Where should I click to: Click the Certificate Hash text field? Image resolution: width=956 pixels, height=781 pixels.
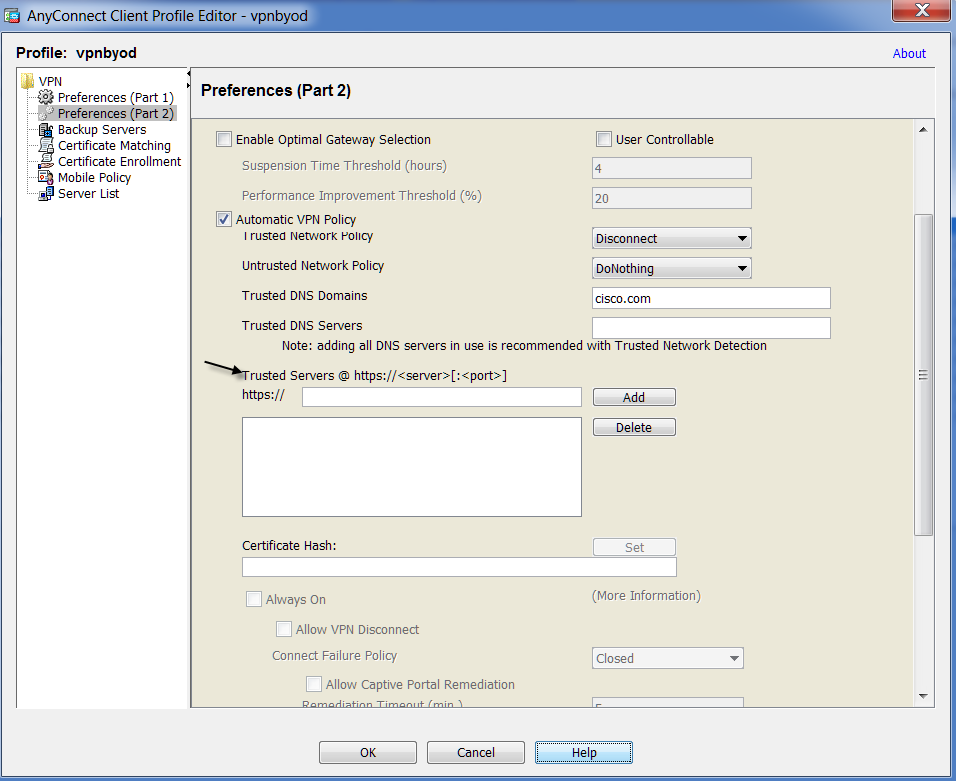click(459, 567)
